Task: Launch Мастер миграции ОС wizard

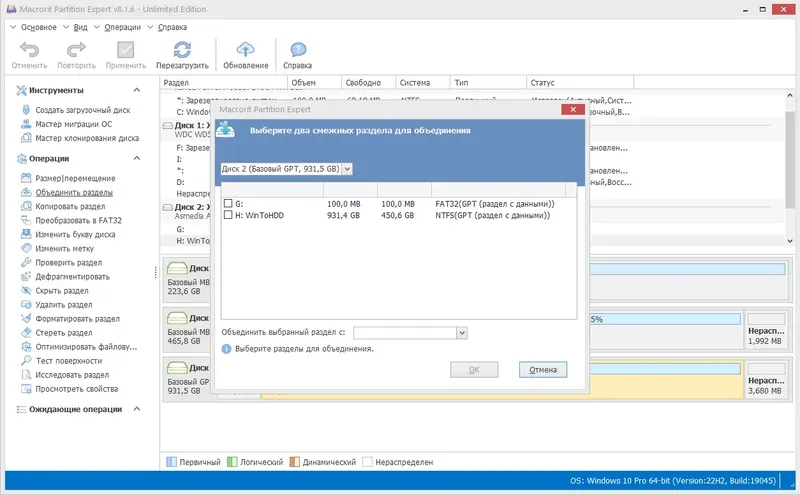Action: [x=73, y=124]
